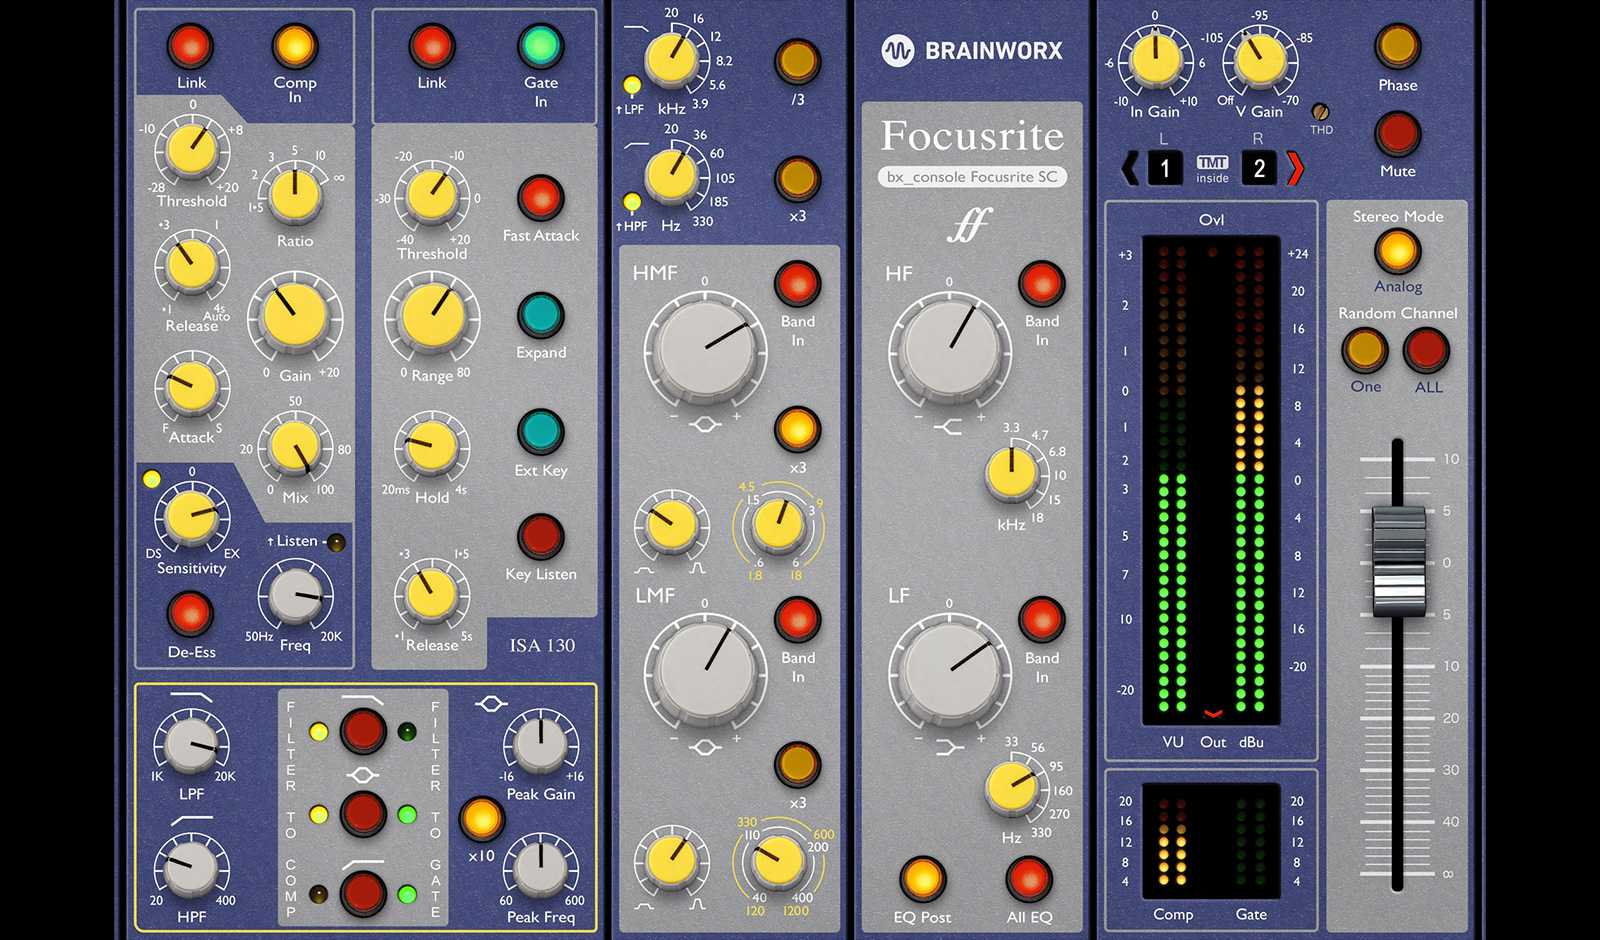Enable the Comp In button
The height and width of the screenshot is (940, 1600).
[x=294, y=46]
